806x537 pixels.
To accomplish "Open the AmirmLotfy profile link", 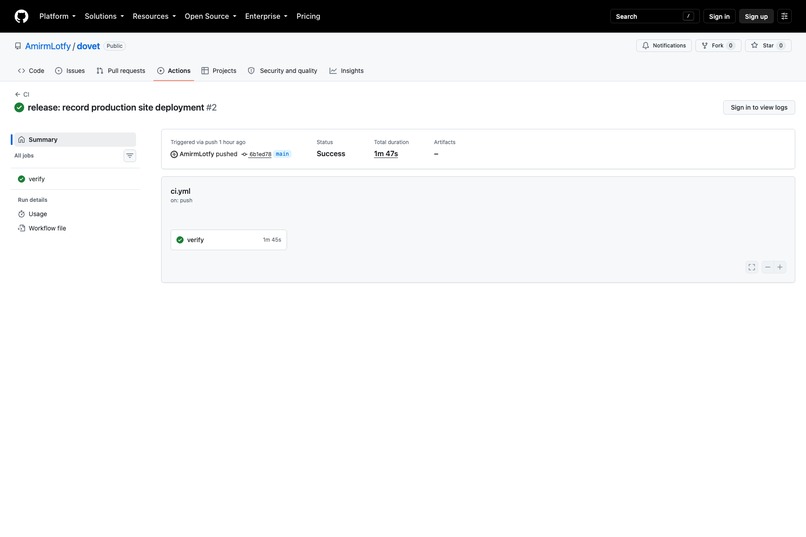I will tap(48, 46).
